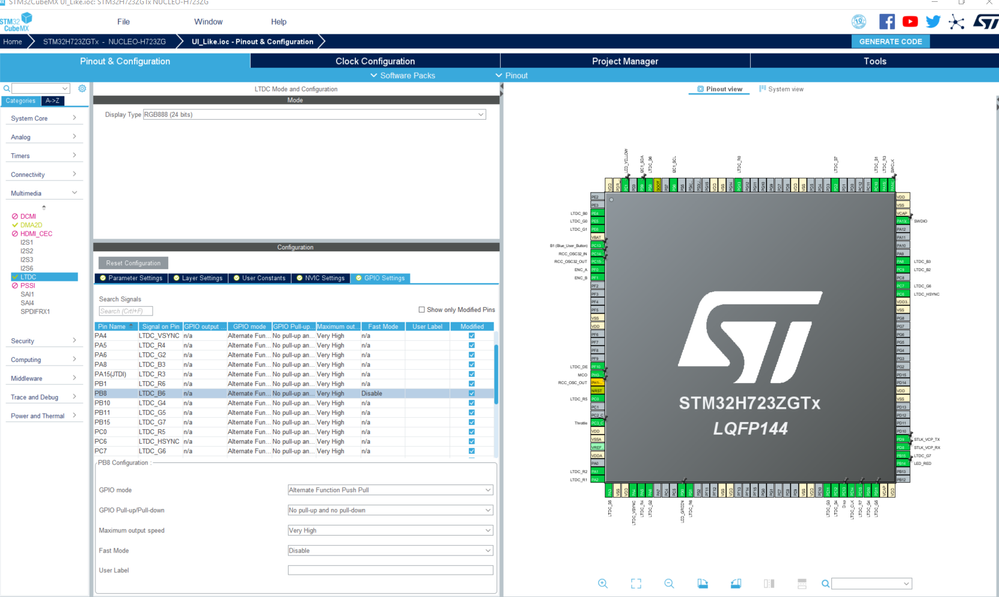Open the Window menu
This screenshot has width=999, height=597.
[x=208, y=22]
